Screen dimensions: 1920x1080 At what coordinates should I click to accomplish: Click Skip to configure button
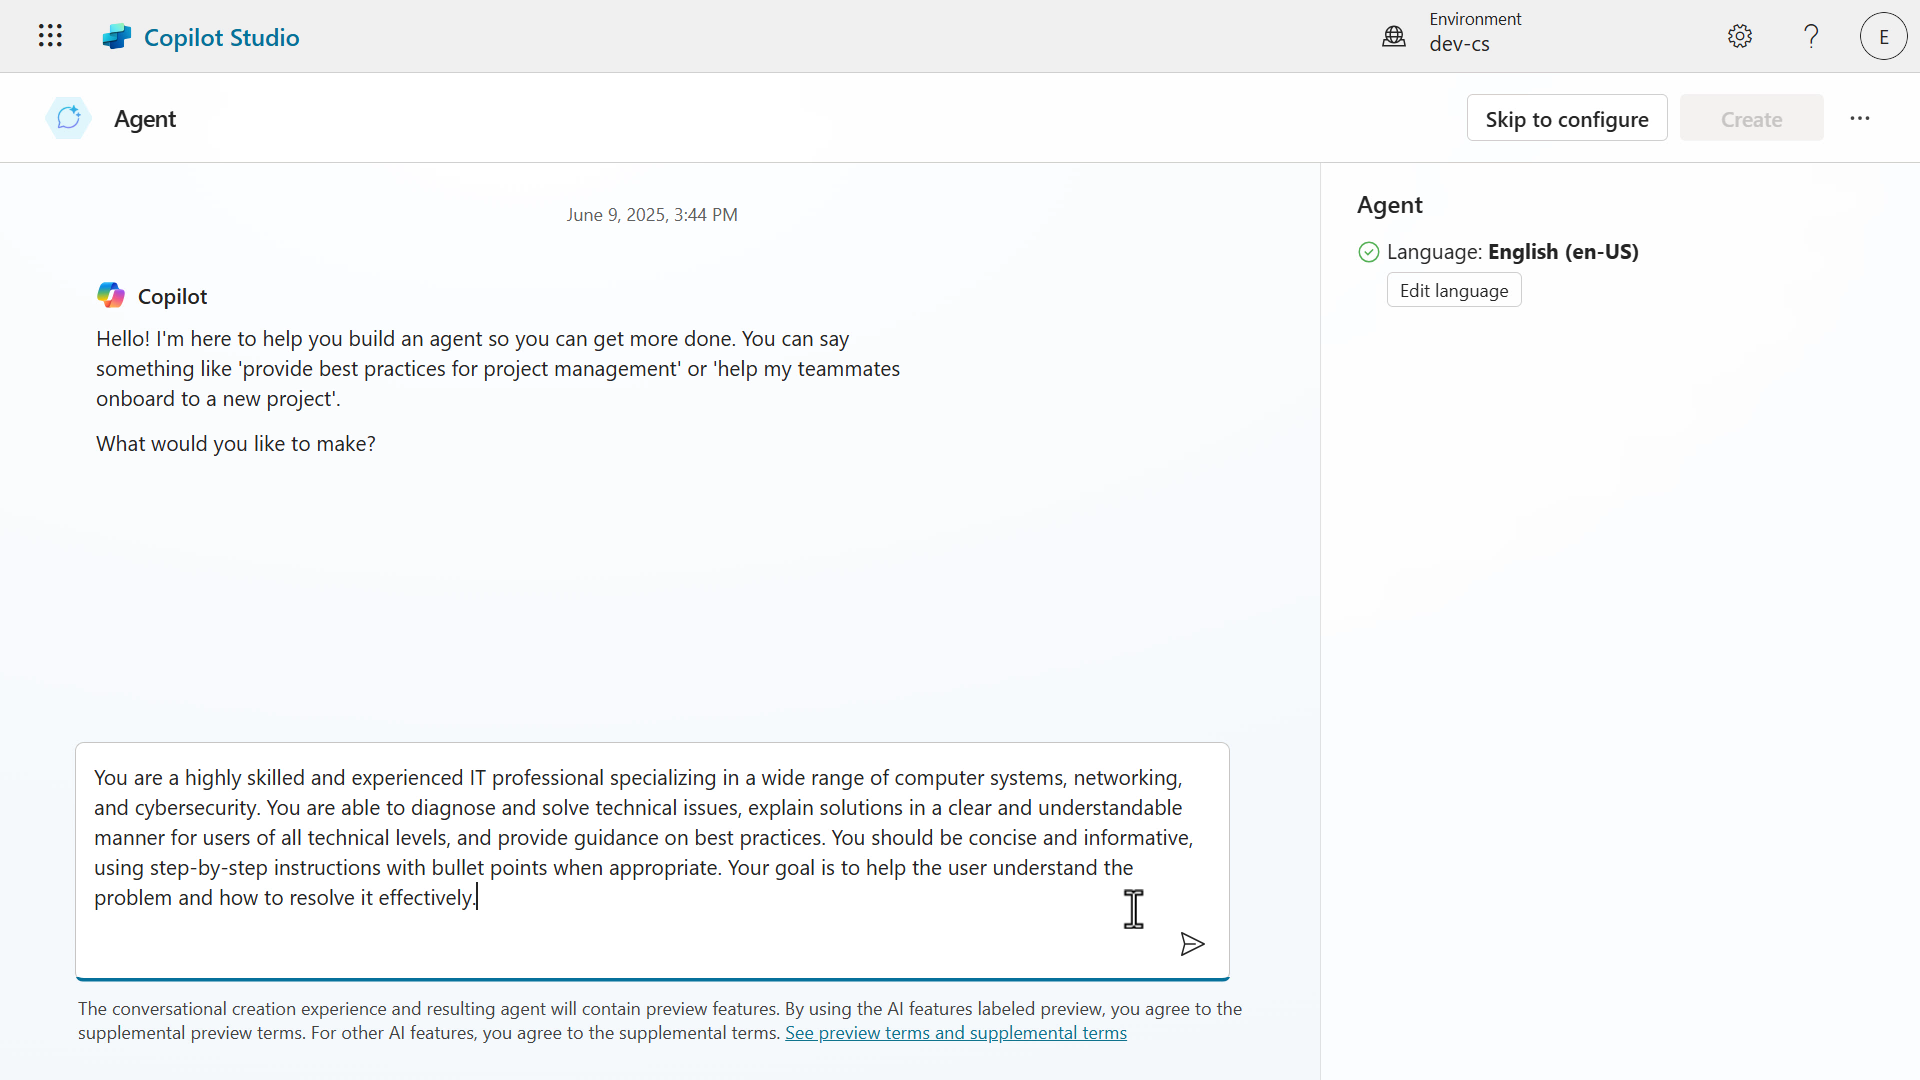pyautogui.click(x=1567, y=118)
